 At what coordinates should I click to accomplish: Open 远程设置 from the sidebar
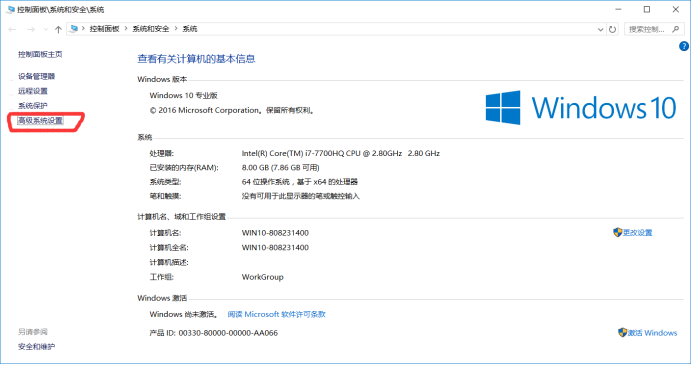[x=33, y=91]
